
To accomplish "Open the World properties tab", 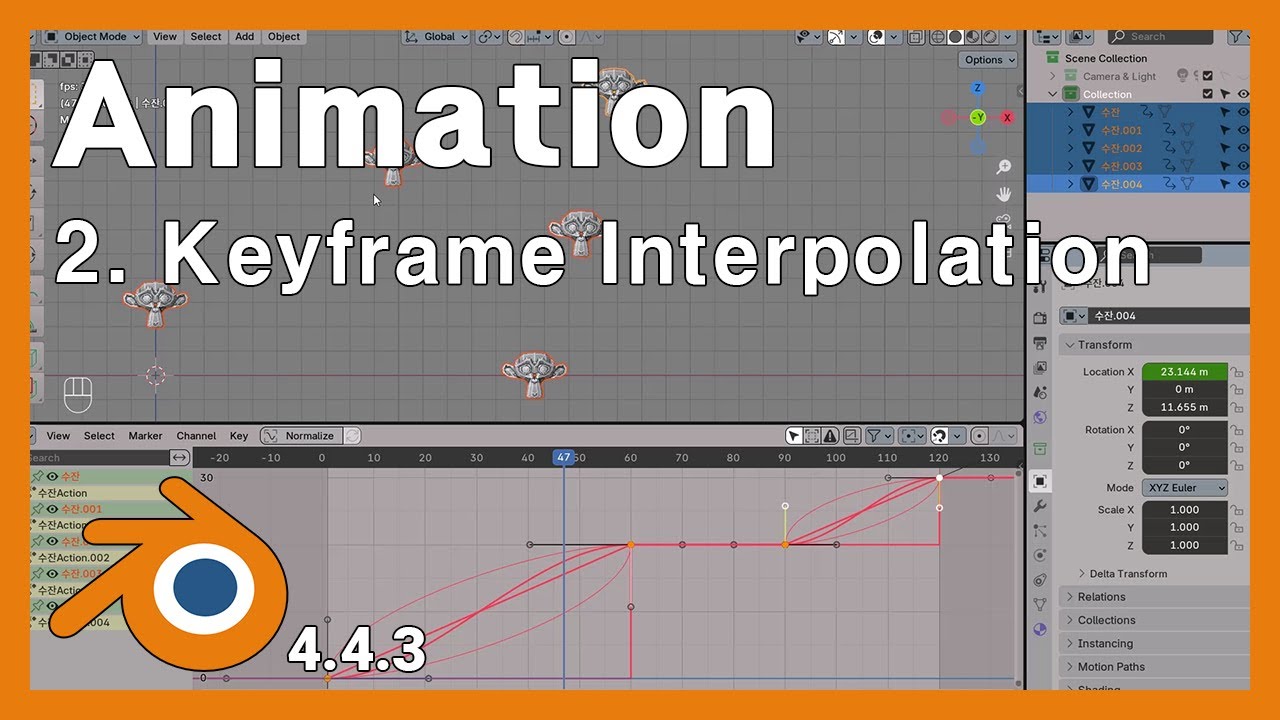I will [1040, 418].
